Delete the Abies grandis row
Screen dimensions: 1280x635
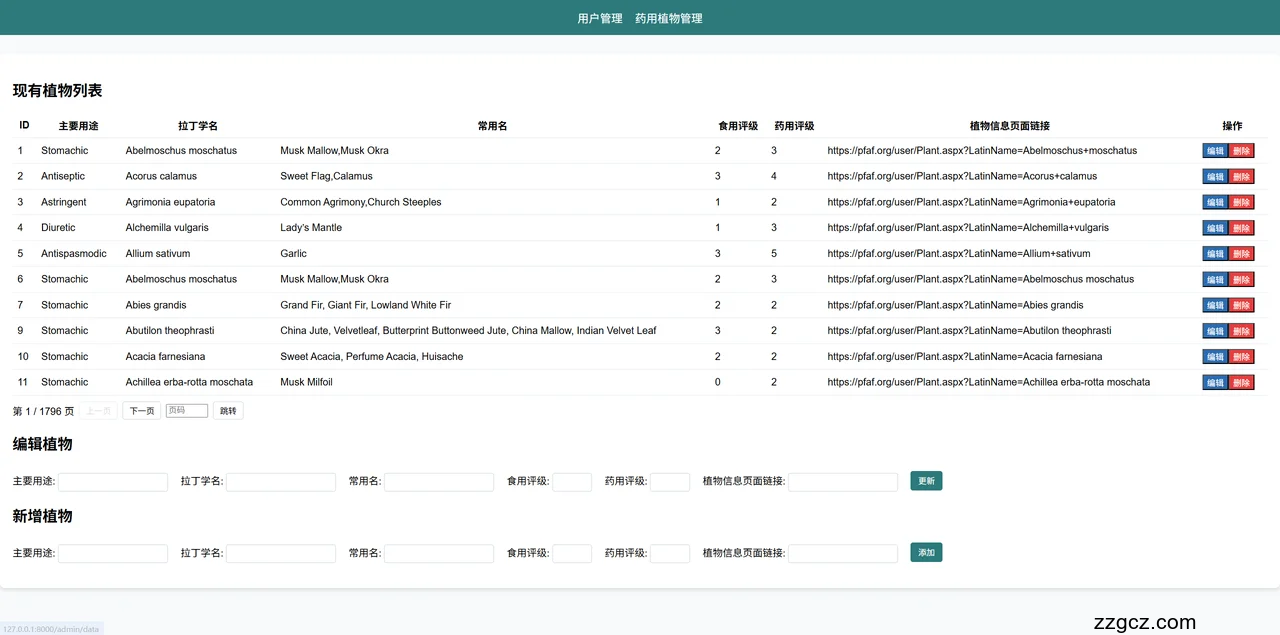(x=1241, y=305)
